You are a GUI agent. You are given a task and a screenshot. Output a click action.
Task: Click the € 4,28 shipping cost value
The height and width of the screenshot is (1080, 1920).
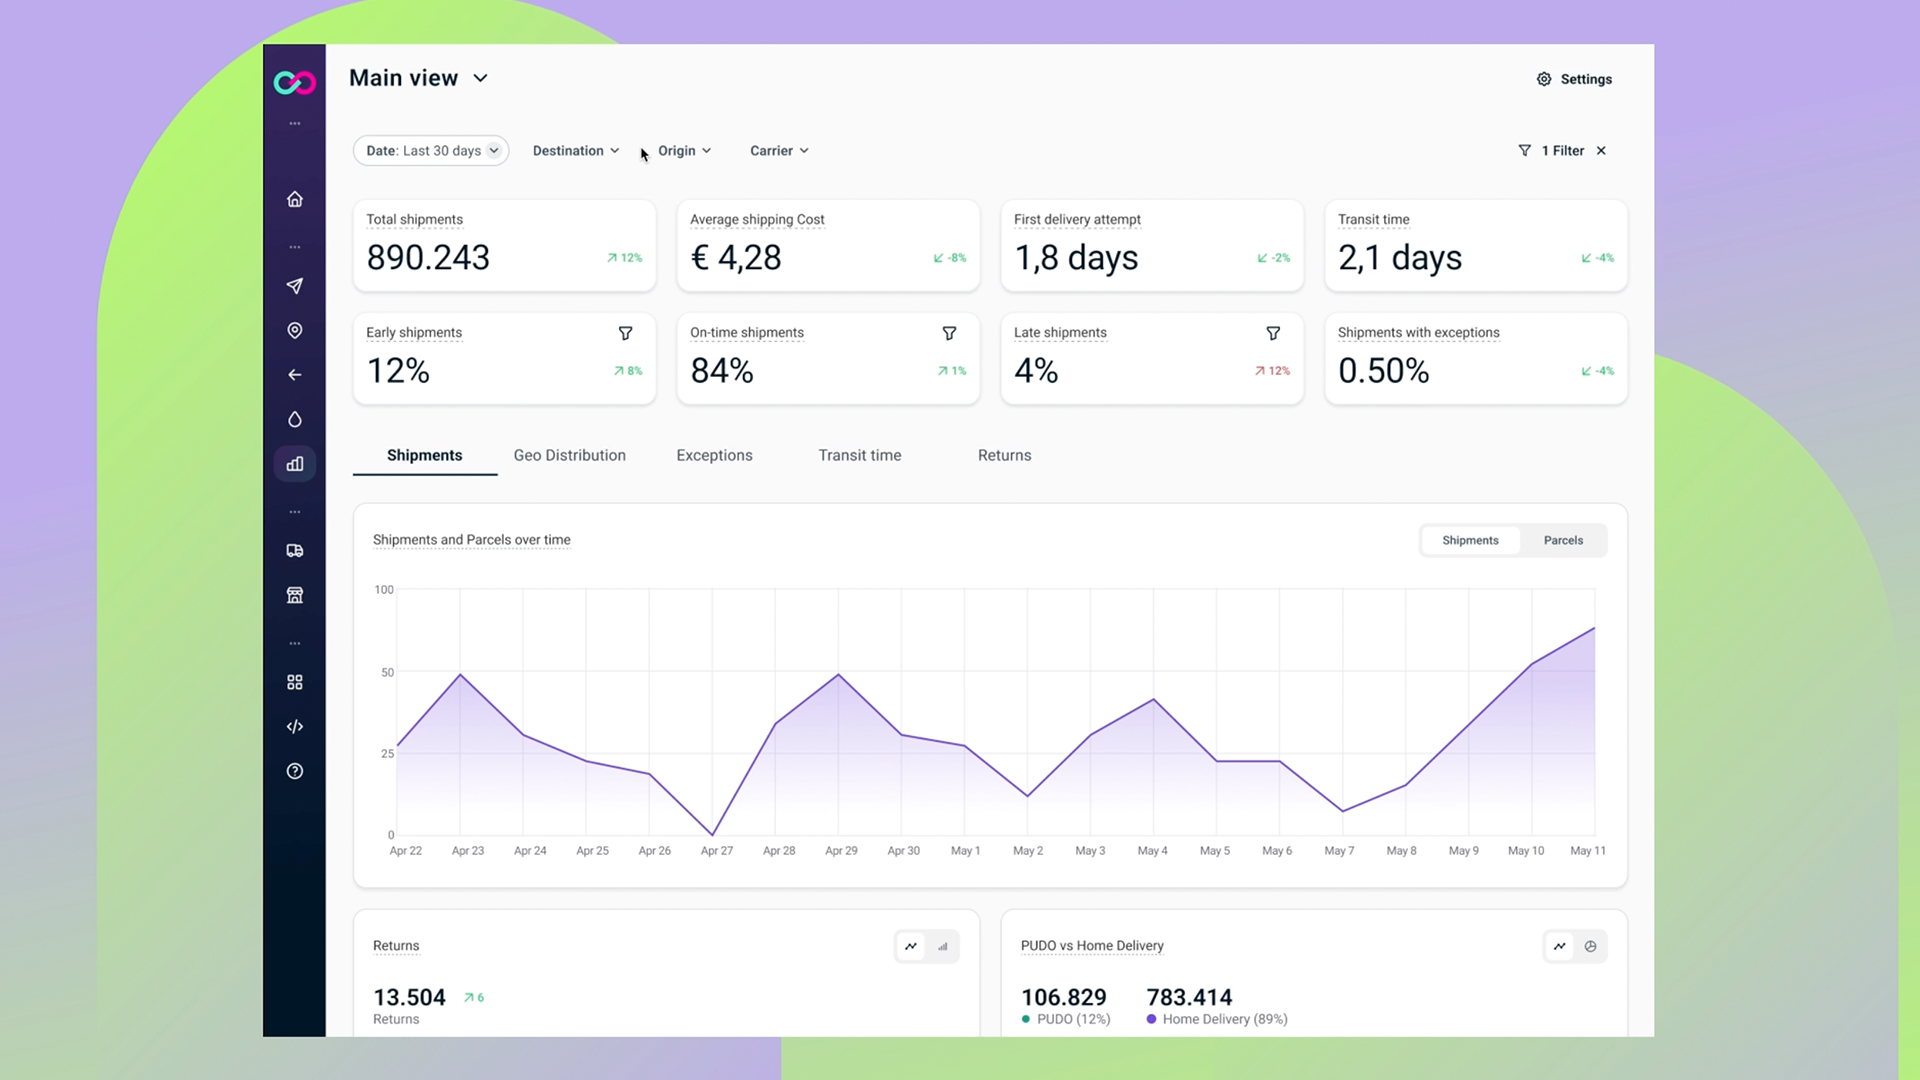[736, 258]
